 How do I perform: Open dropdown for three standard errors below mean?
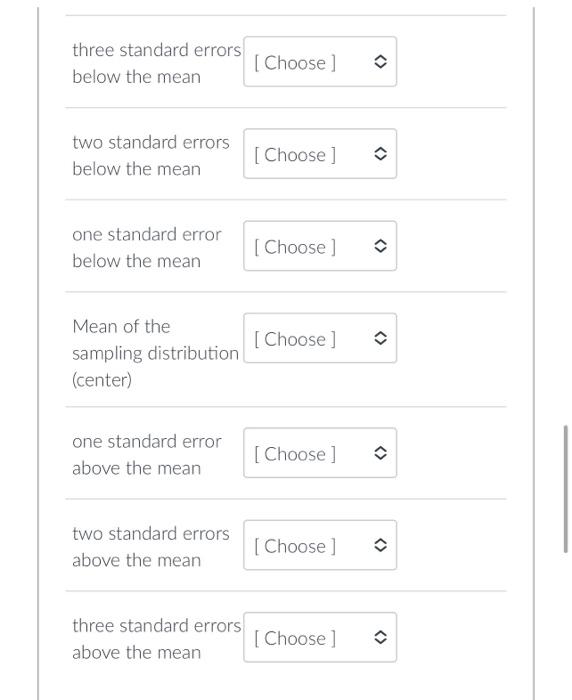pos(320,62)
